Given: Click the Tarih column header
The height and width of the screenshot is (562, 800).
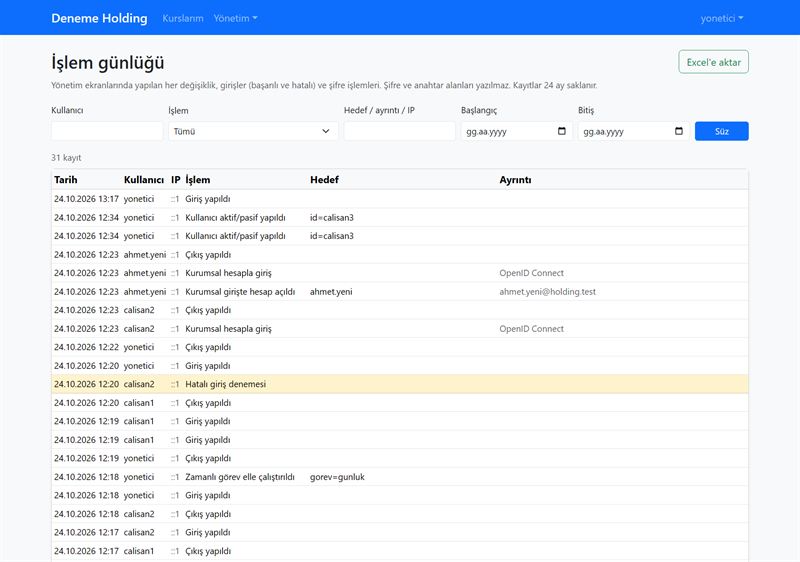Looking at the screenshot, I should tap(66, 180).
